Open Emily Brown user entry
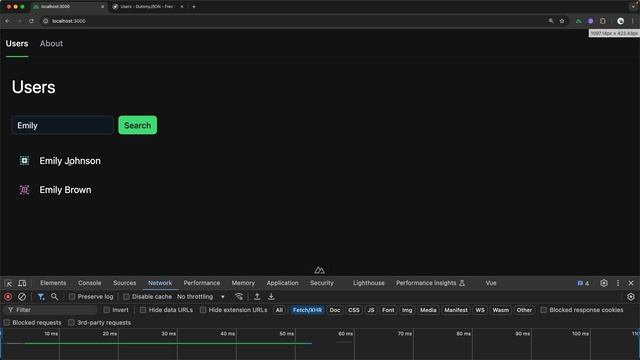 (65, 190)
